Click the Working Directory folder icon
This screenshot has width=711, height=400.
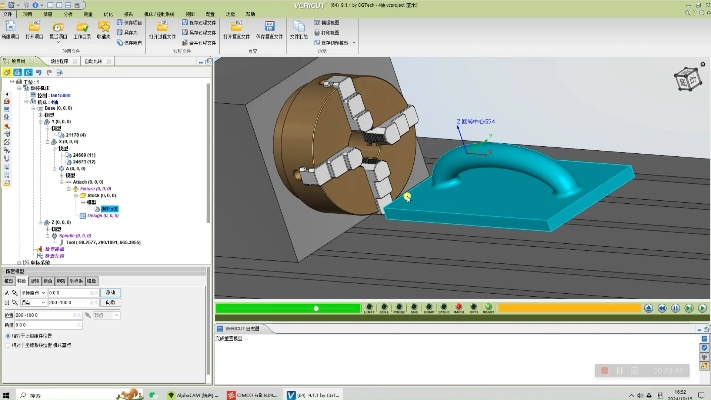coord(81,28)
